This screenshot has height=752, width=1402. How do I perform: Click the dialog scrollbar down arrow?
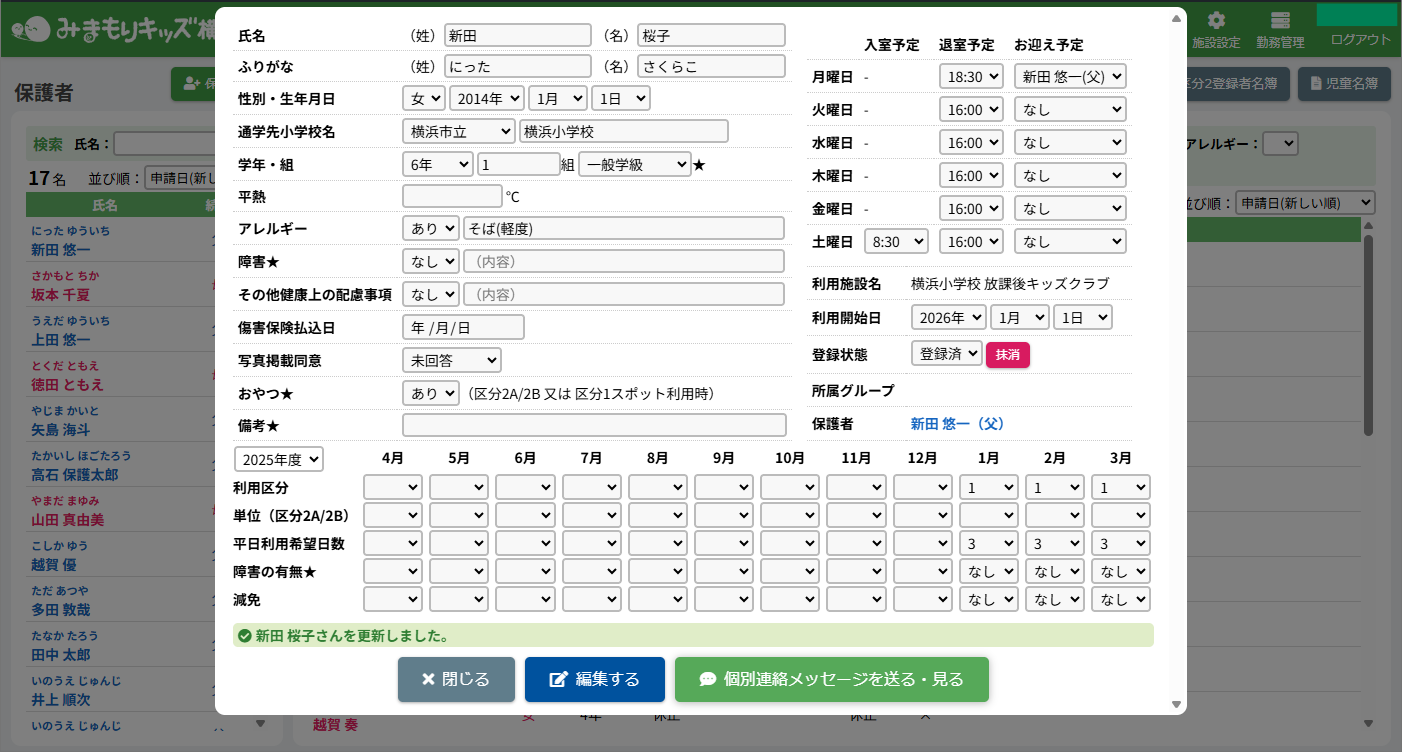click(1176, 705)
